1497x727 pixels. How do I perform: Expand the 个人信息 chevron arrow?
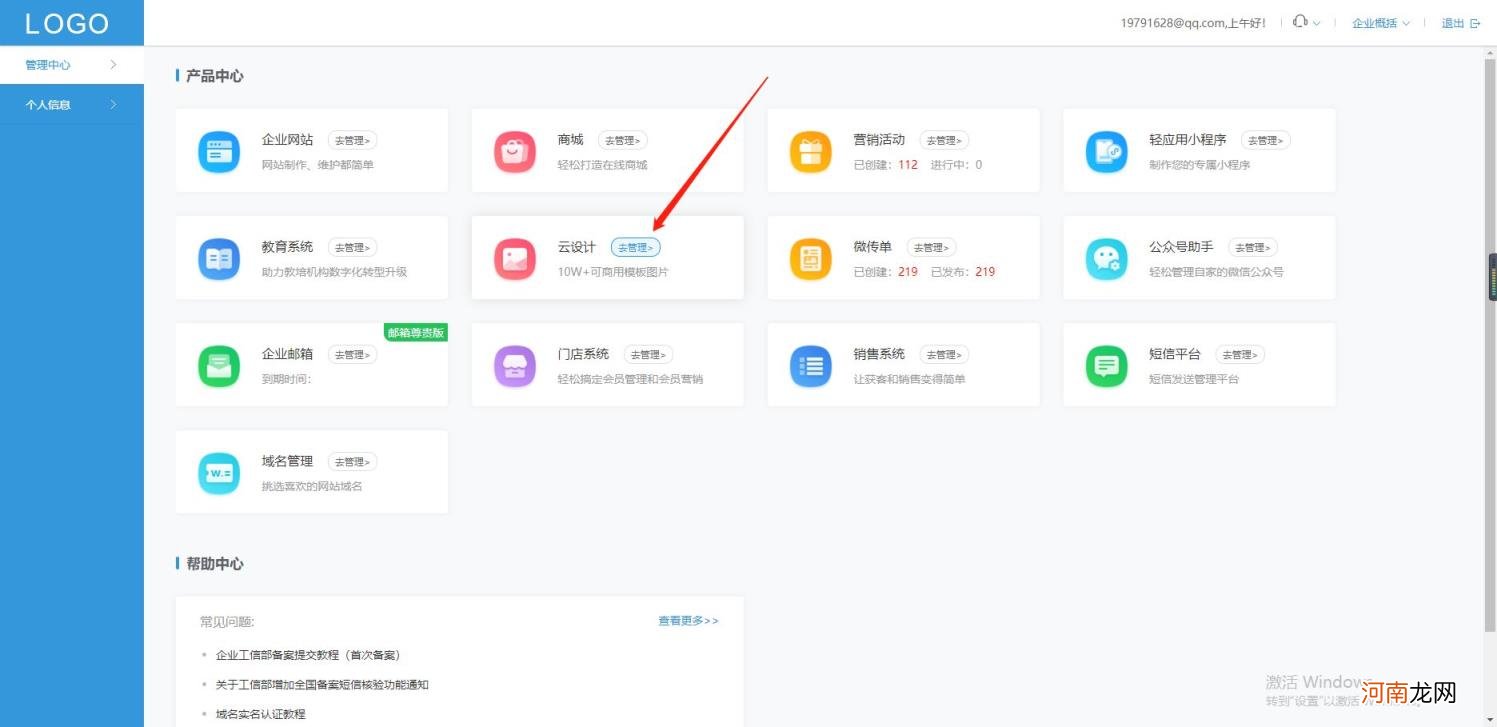[113, 104]
